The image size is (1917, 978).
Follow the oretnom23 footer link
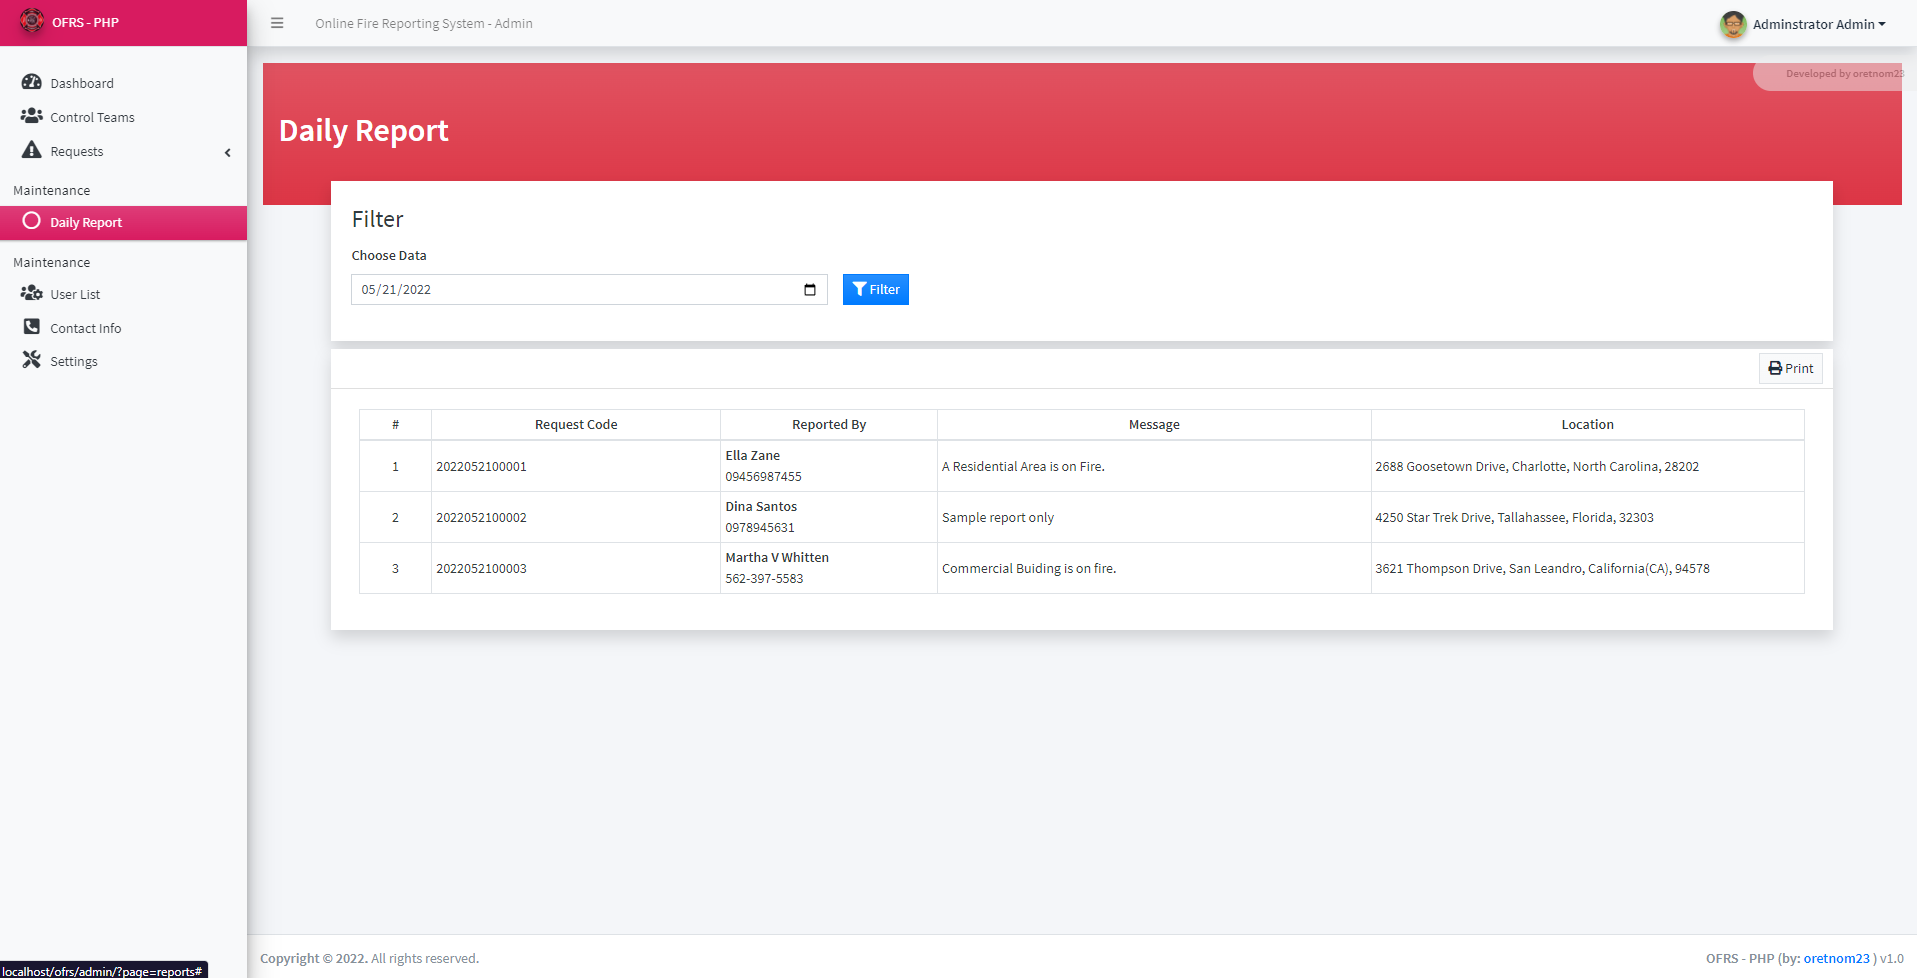click(x=1836, y=958)
